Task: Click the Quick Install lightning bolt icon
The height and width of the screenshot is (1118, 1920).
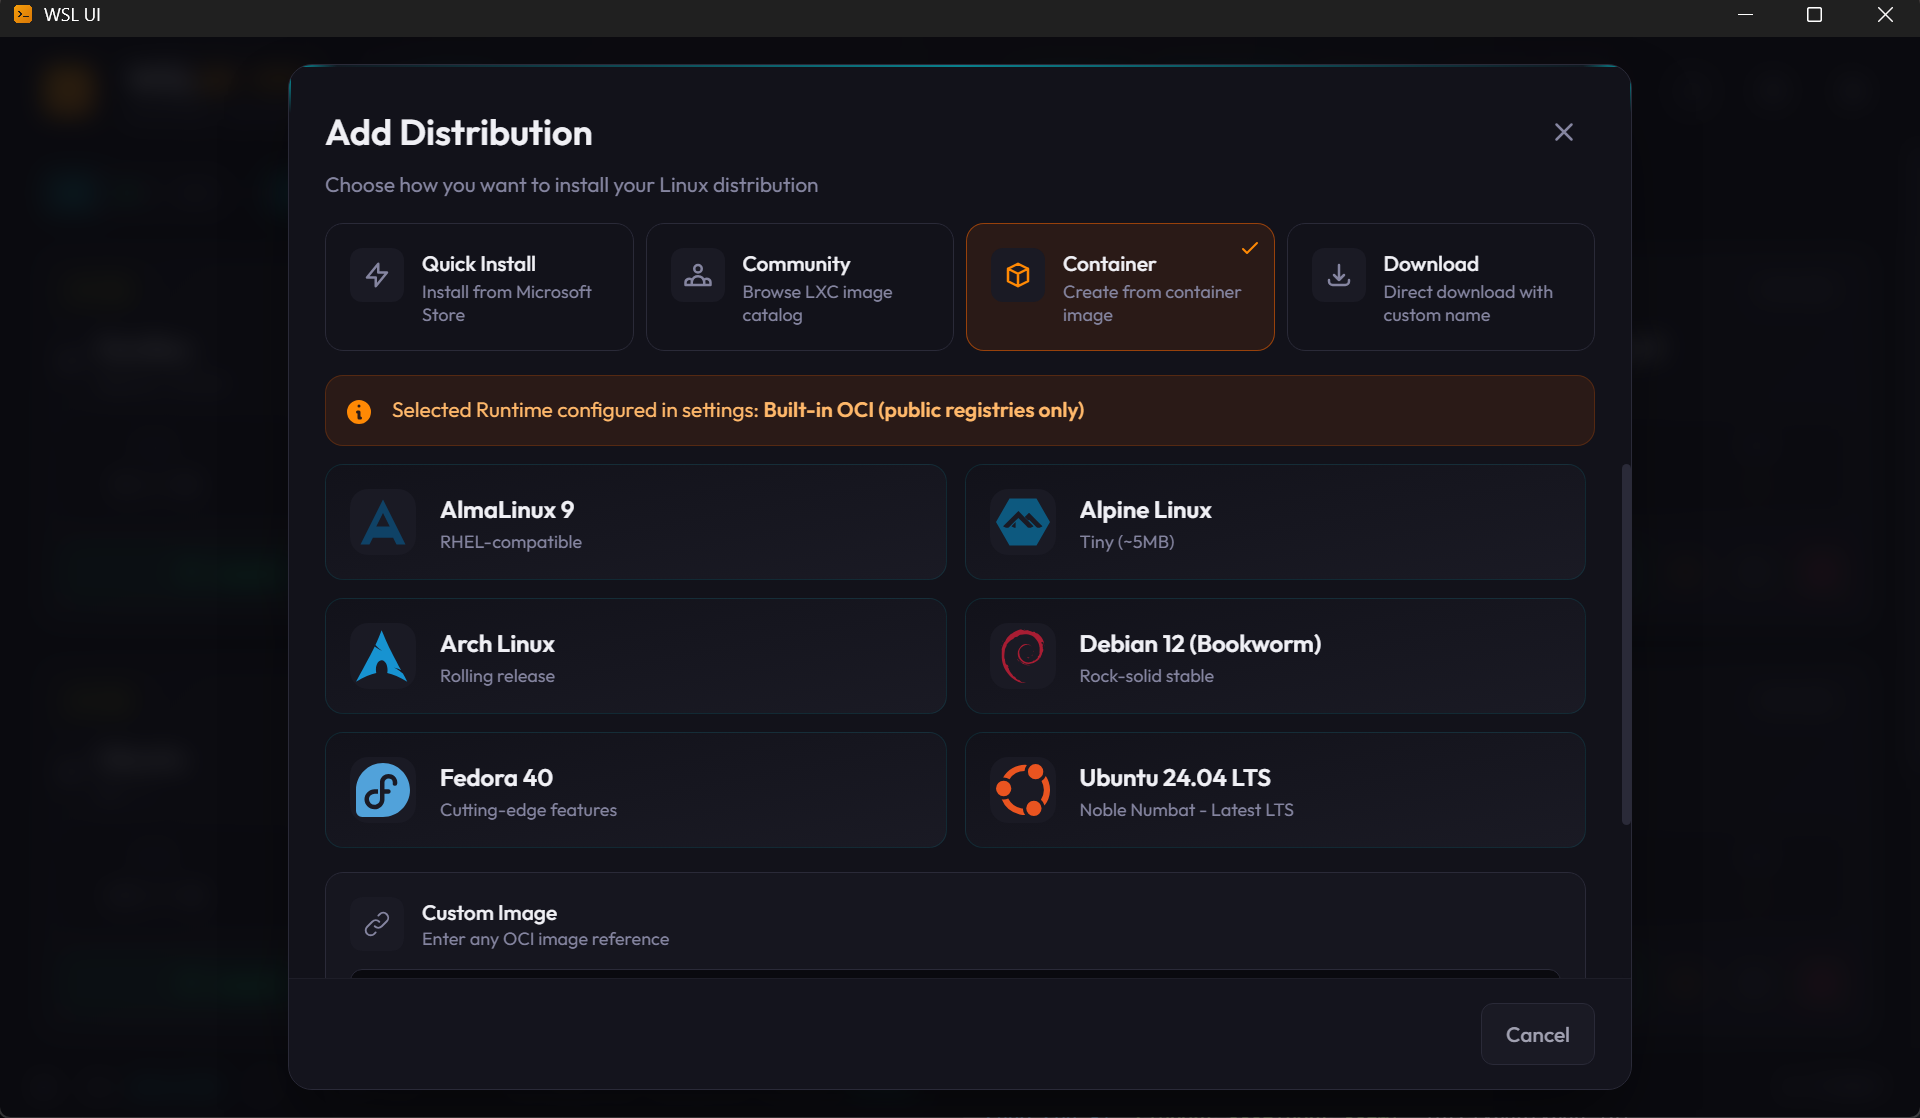Action: pos(377,275)
